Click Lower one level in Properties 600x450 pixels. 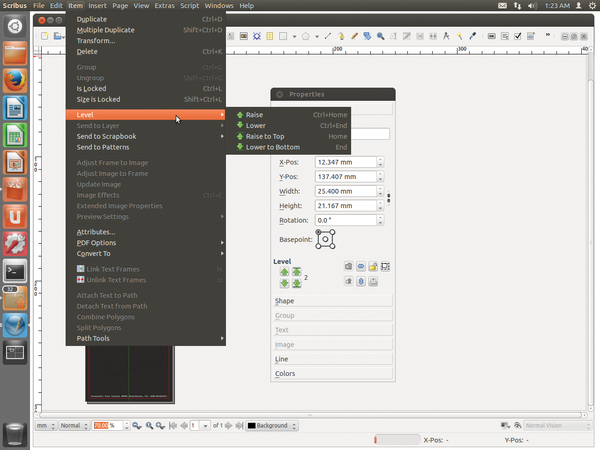(x=284, y=284)
